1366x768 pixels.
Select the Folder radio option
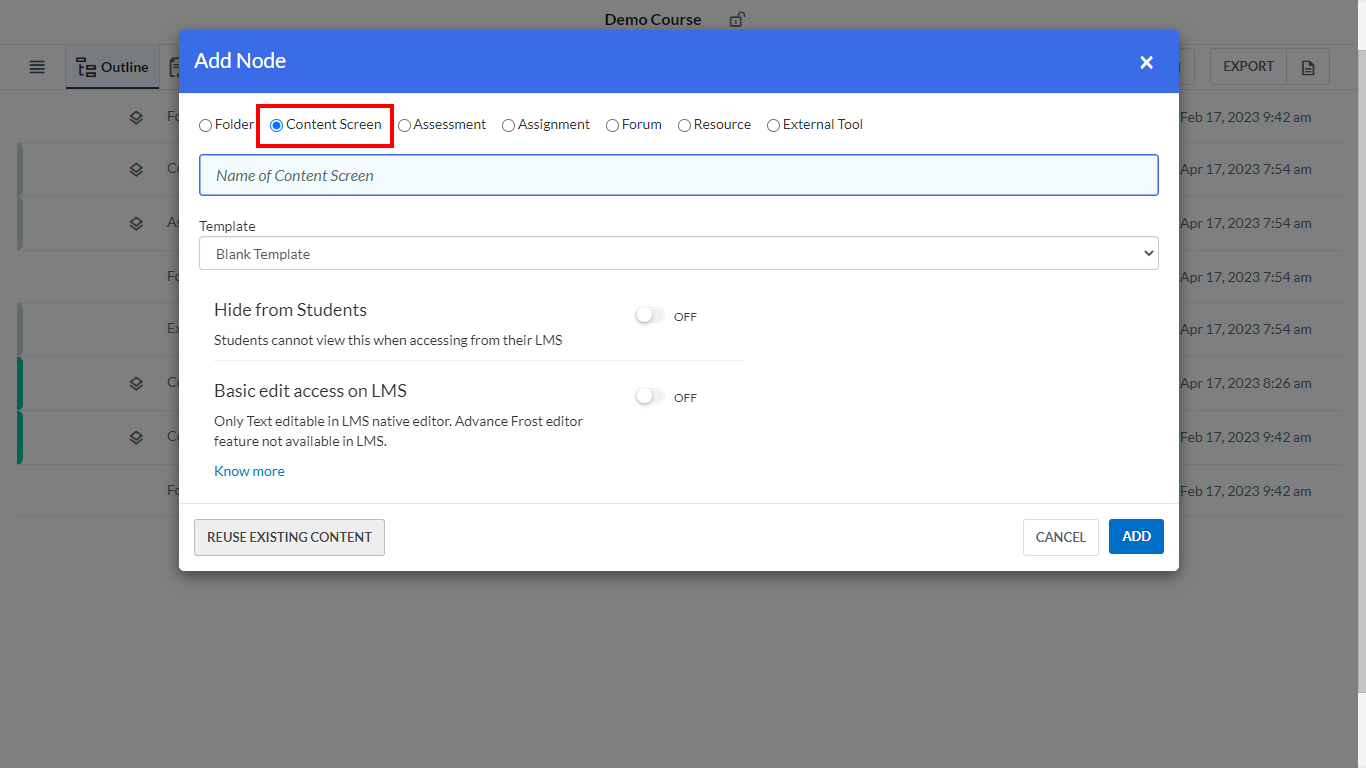pyautogui.click(x=205, y=125)
